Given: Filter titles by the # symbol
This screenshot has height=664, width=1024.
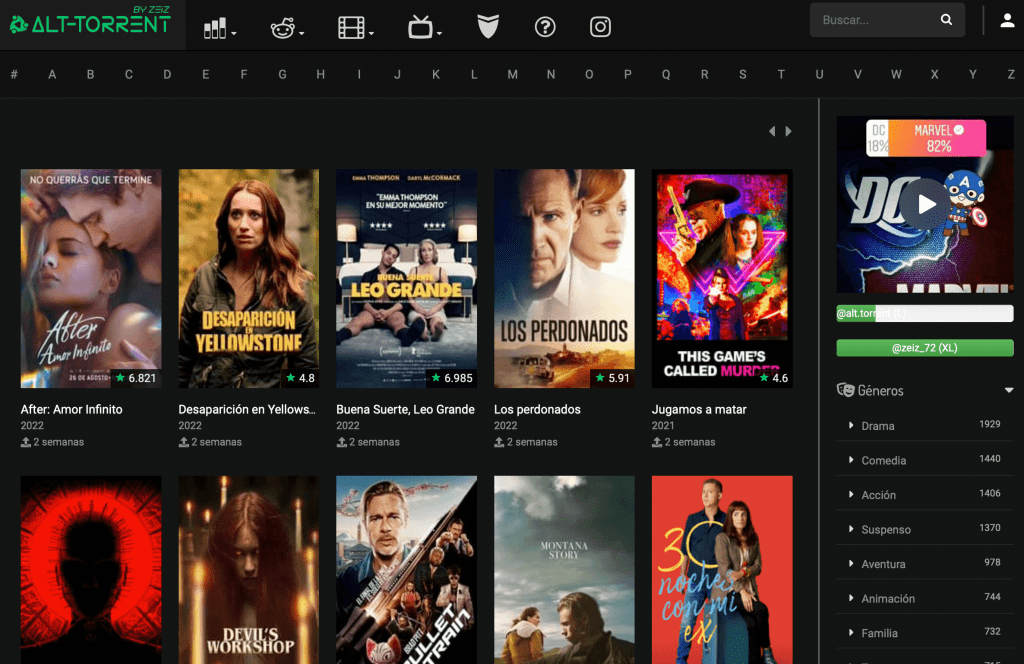Looking at the screenshot, I should 14,74.
